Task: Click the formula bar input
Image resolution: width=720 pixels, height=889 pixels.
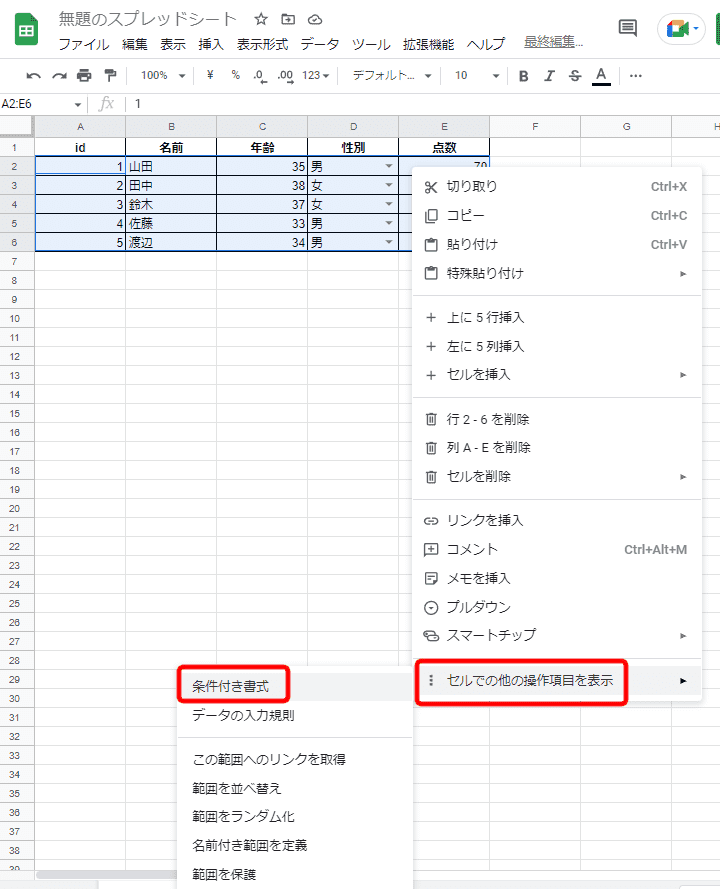Action: point(422,104)
